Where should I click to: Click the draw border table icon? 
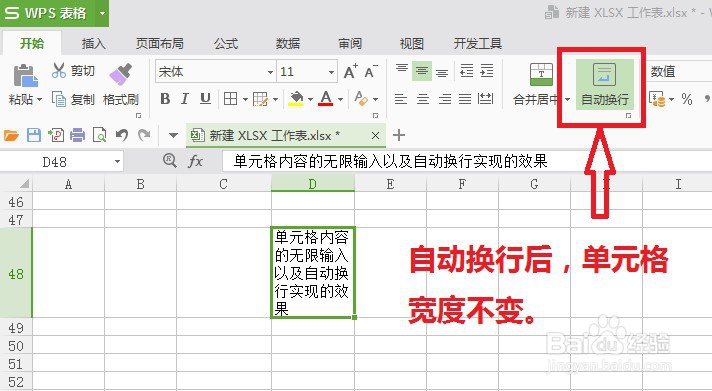pyautogui.click(x=260, y=99)
